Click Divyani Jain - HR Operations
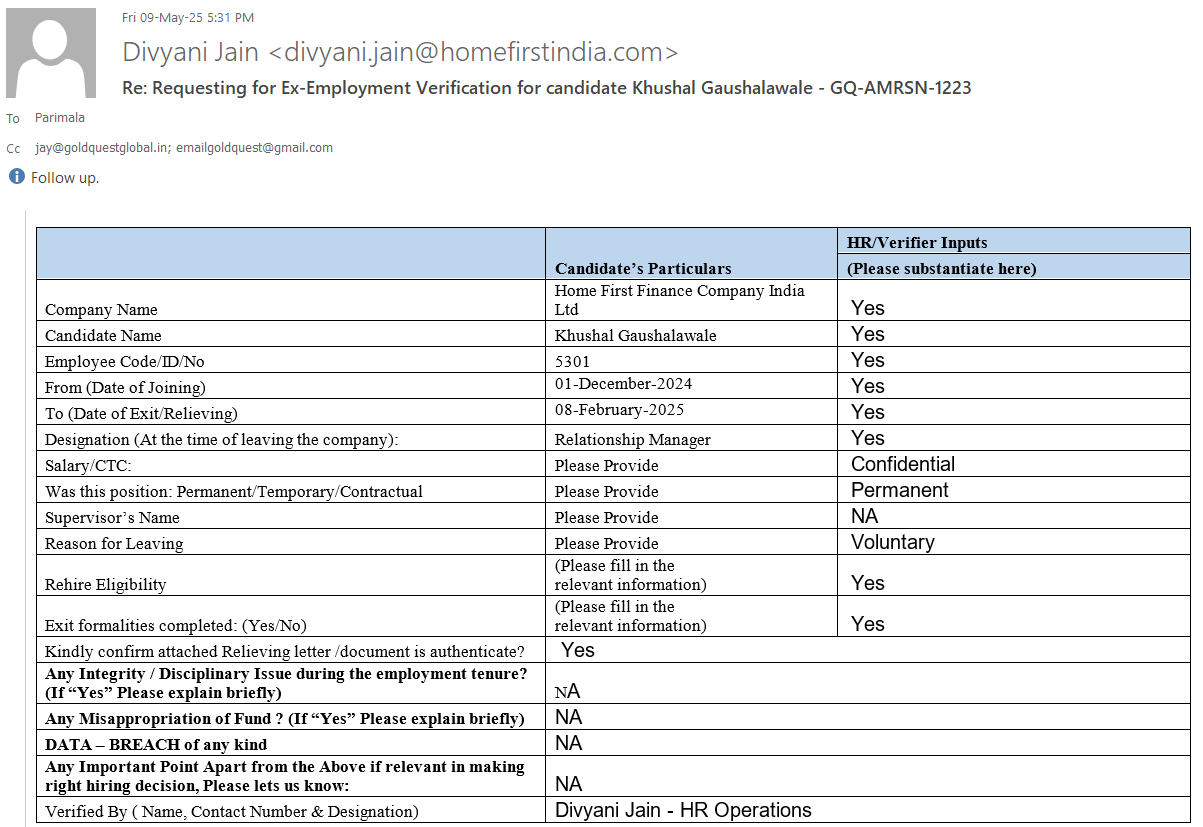This screenshot has height=827, width=1203. pos(684,810)
